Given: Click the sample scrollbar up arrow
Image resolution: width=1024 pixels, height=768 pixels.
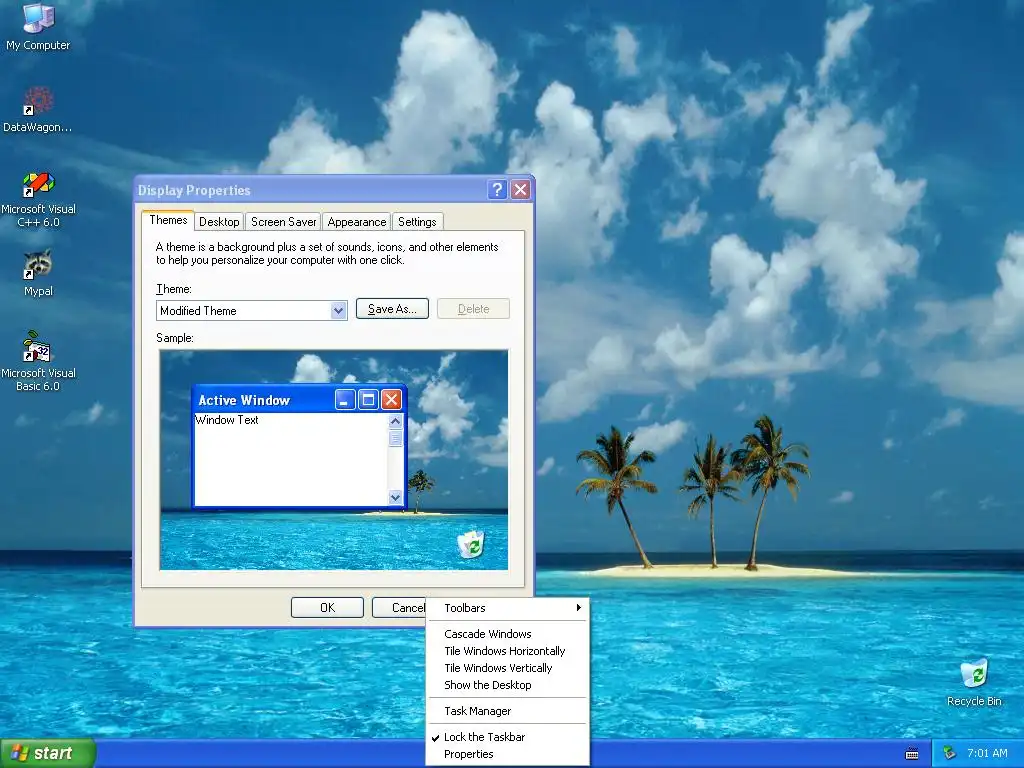Looking at the screenshot, I should 395,421.
